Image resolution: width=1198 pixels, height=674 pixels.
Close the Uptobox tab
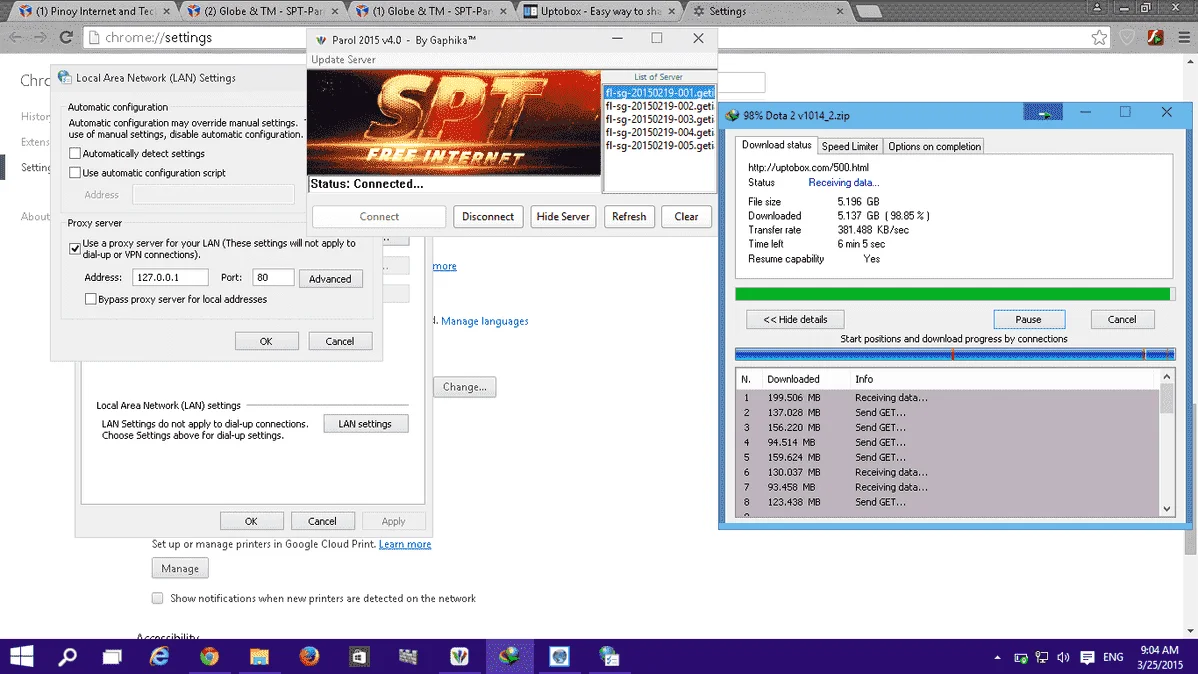pos(672,11)
